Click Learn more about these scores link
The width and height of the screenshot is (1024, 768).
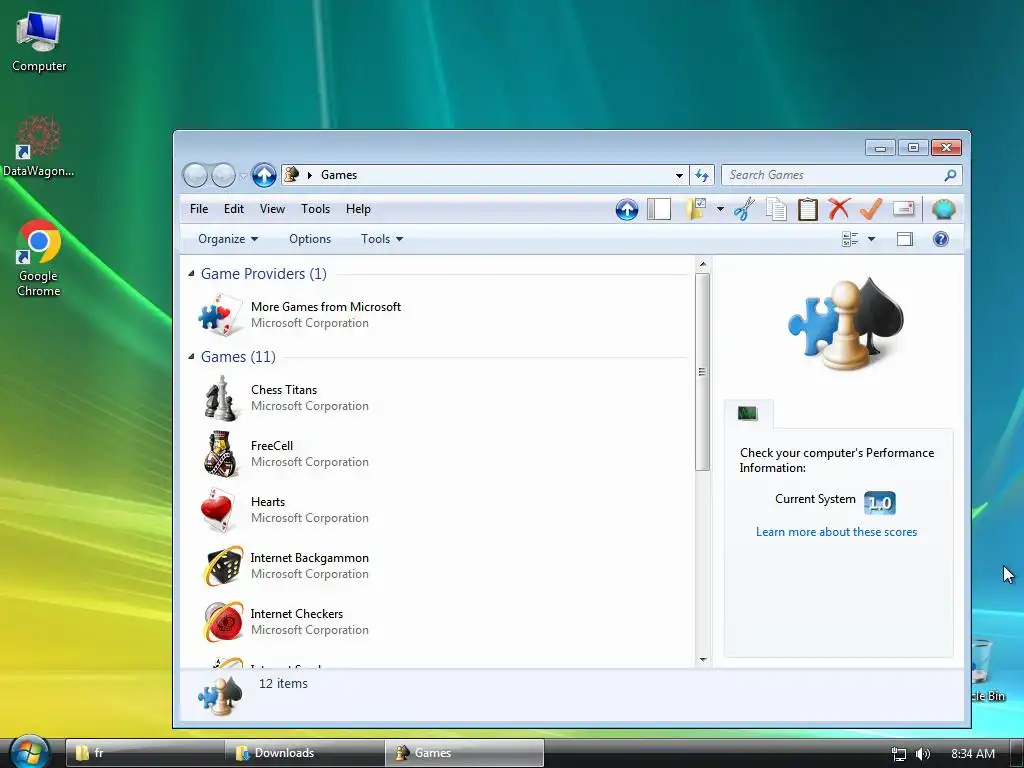click(x=837, y=532)
